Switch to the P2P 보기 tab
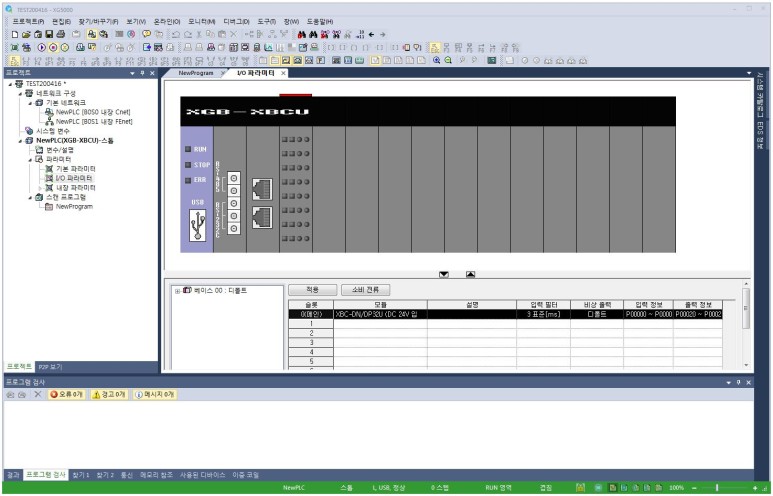Viewport: 773px width, 496px height. pos(50,367)
